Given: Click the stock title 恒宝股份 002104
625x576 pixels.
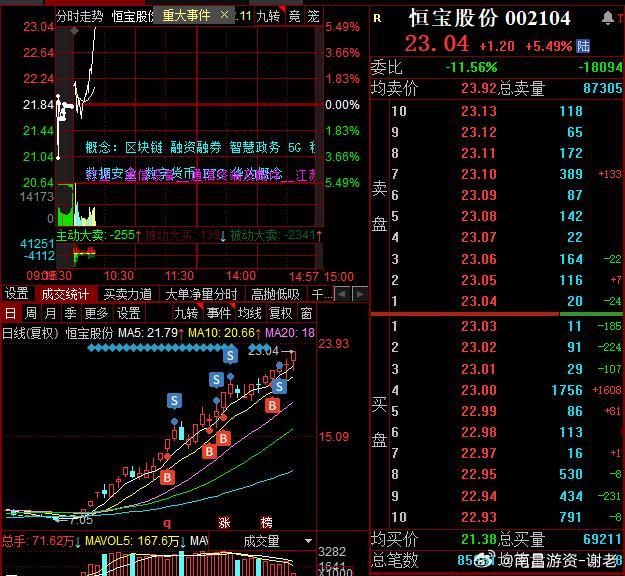Looking at the screenshot, I should point(490,18).
